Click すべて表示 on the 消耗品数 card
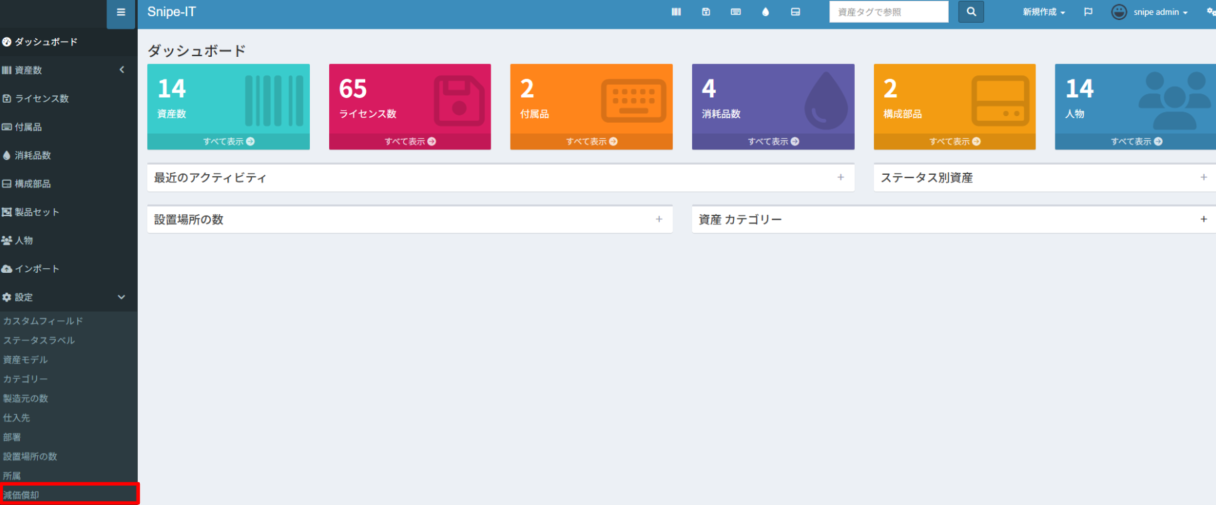The width and height of the screenshot is (1216, 505). tap(773, 141)
